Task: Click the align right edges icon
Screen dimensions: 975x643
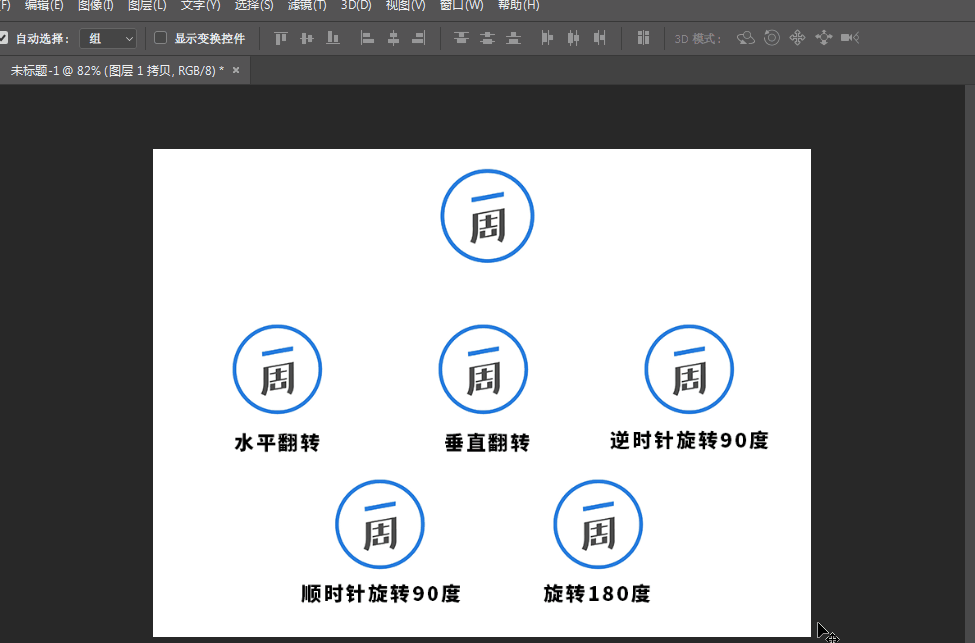Action: [x=419, y=37]
